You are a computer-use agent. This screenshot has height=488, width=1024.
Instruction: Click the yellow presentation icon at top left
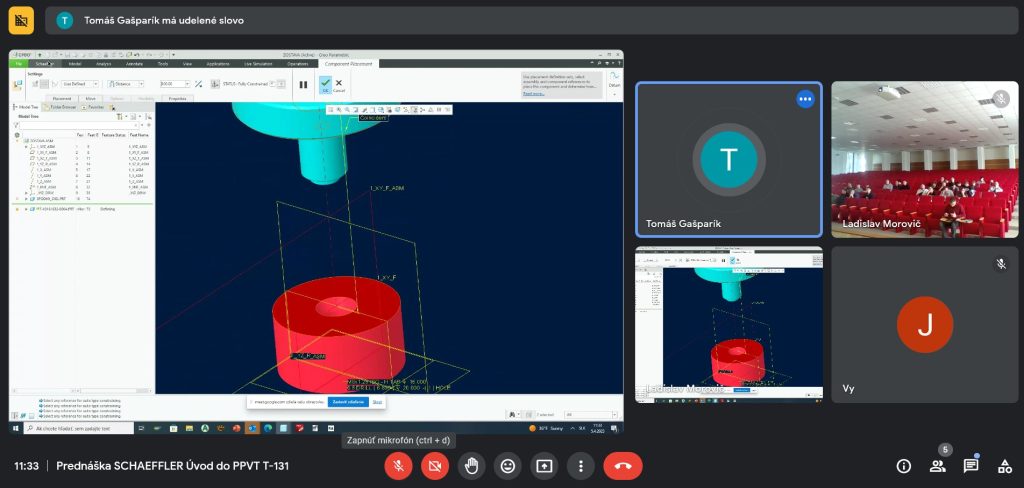coord(21,20)
